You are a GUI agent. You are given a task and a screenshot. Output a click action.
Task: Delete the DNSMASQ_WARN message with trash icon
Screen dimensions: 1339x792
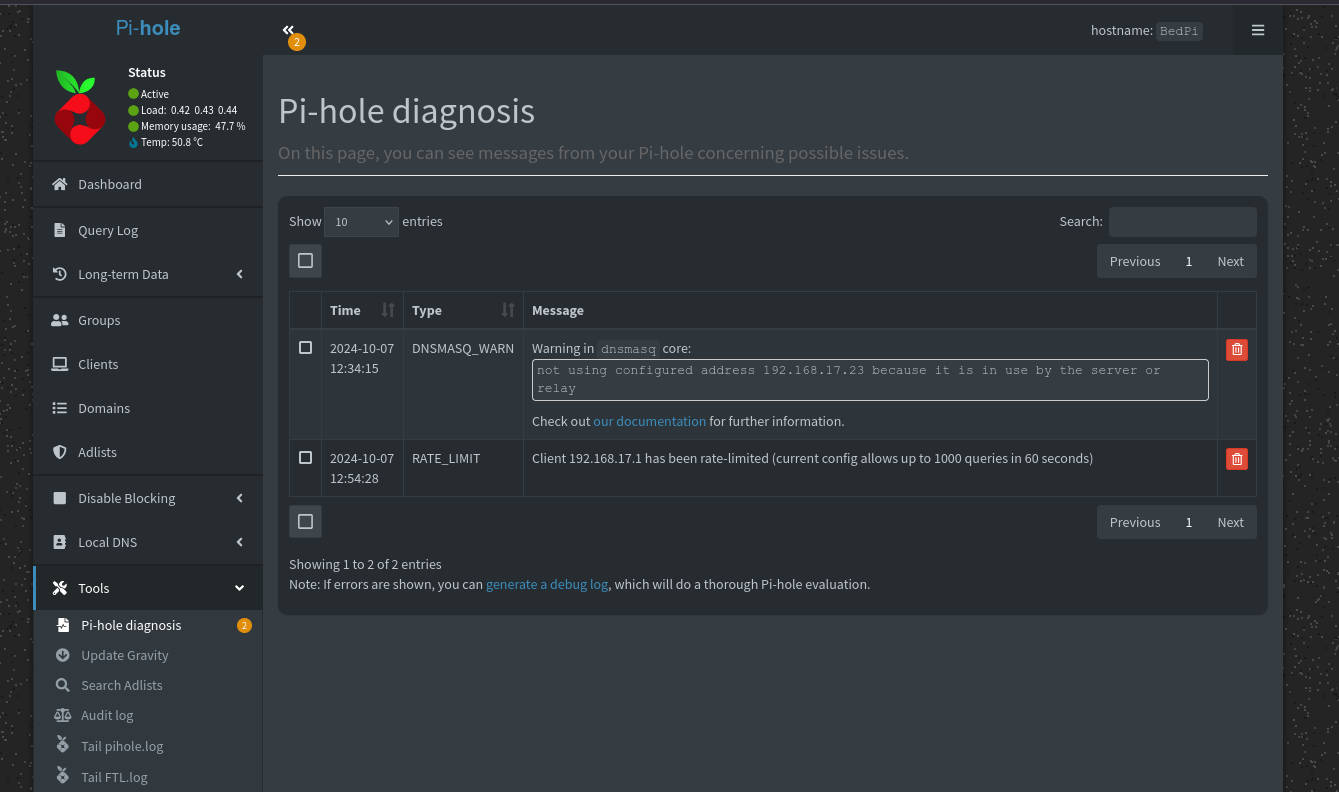click(x=1236, y=350)
